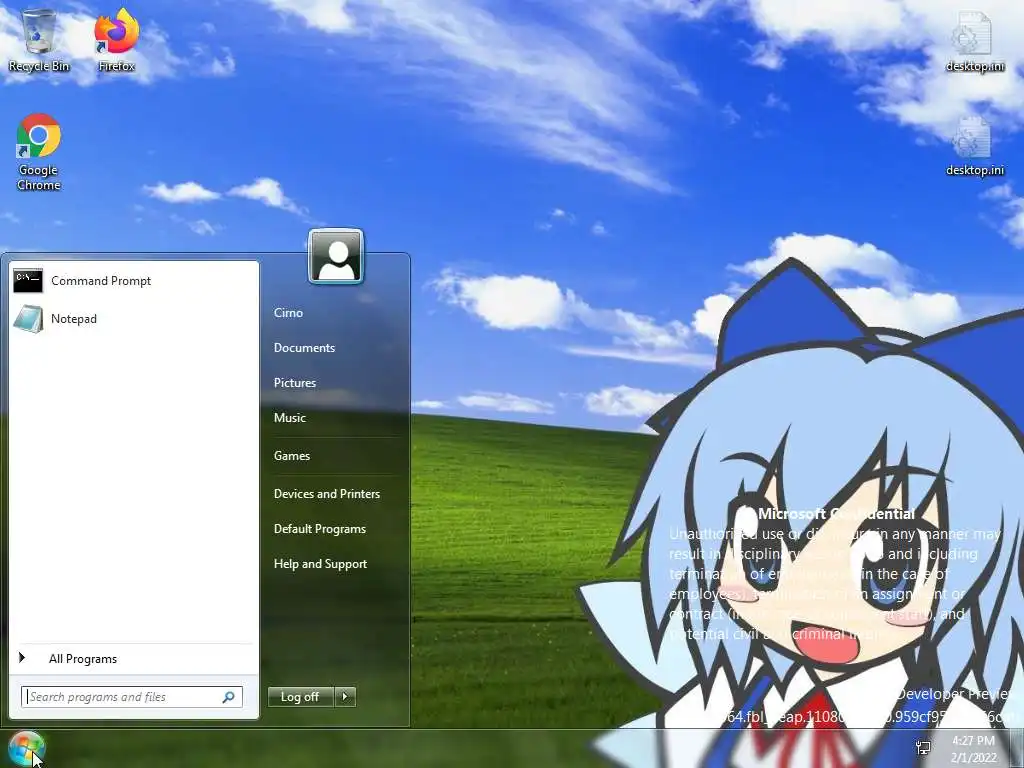Screen dimensions: 1024x768
Task: Click the network tray icon
Action: 923,748
